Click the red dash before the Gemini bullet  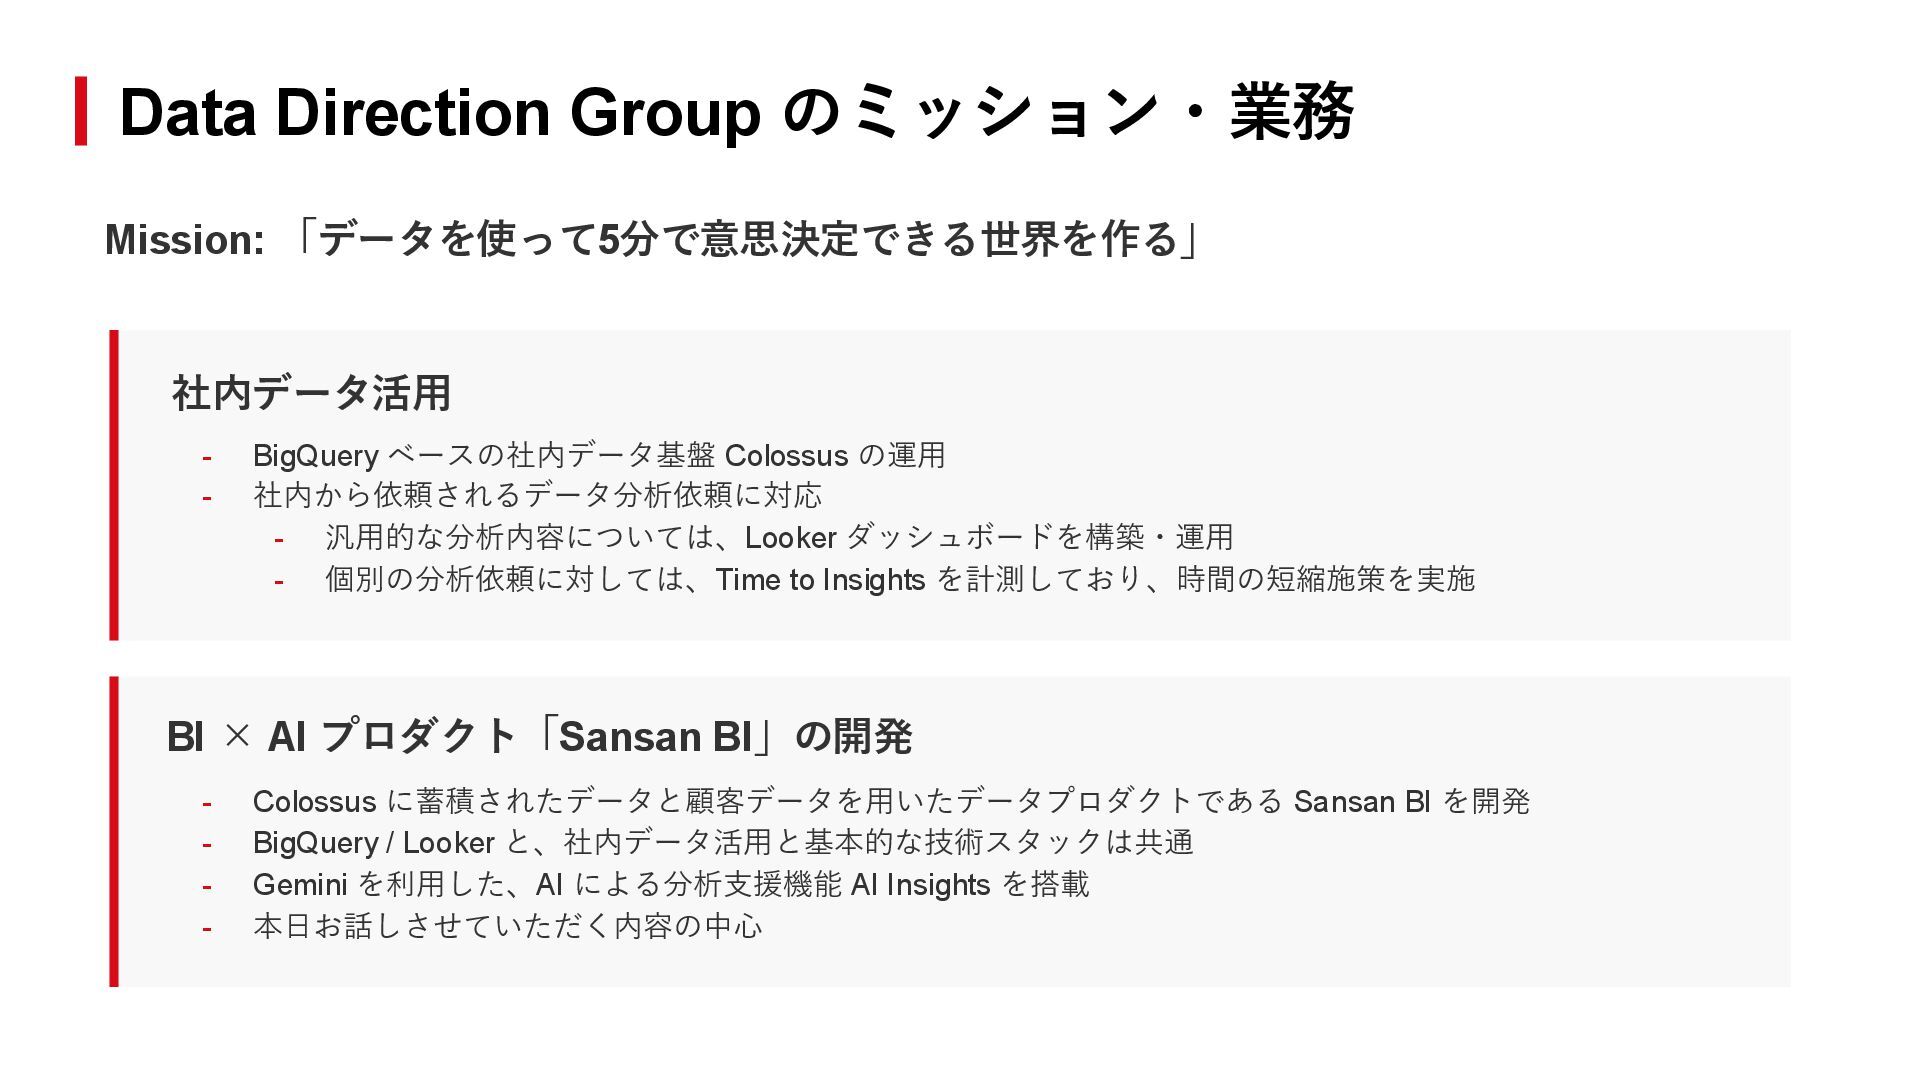[x=207, y=886]
